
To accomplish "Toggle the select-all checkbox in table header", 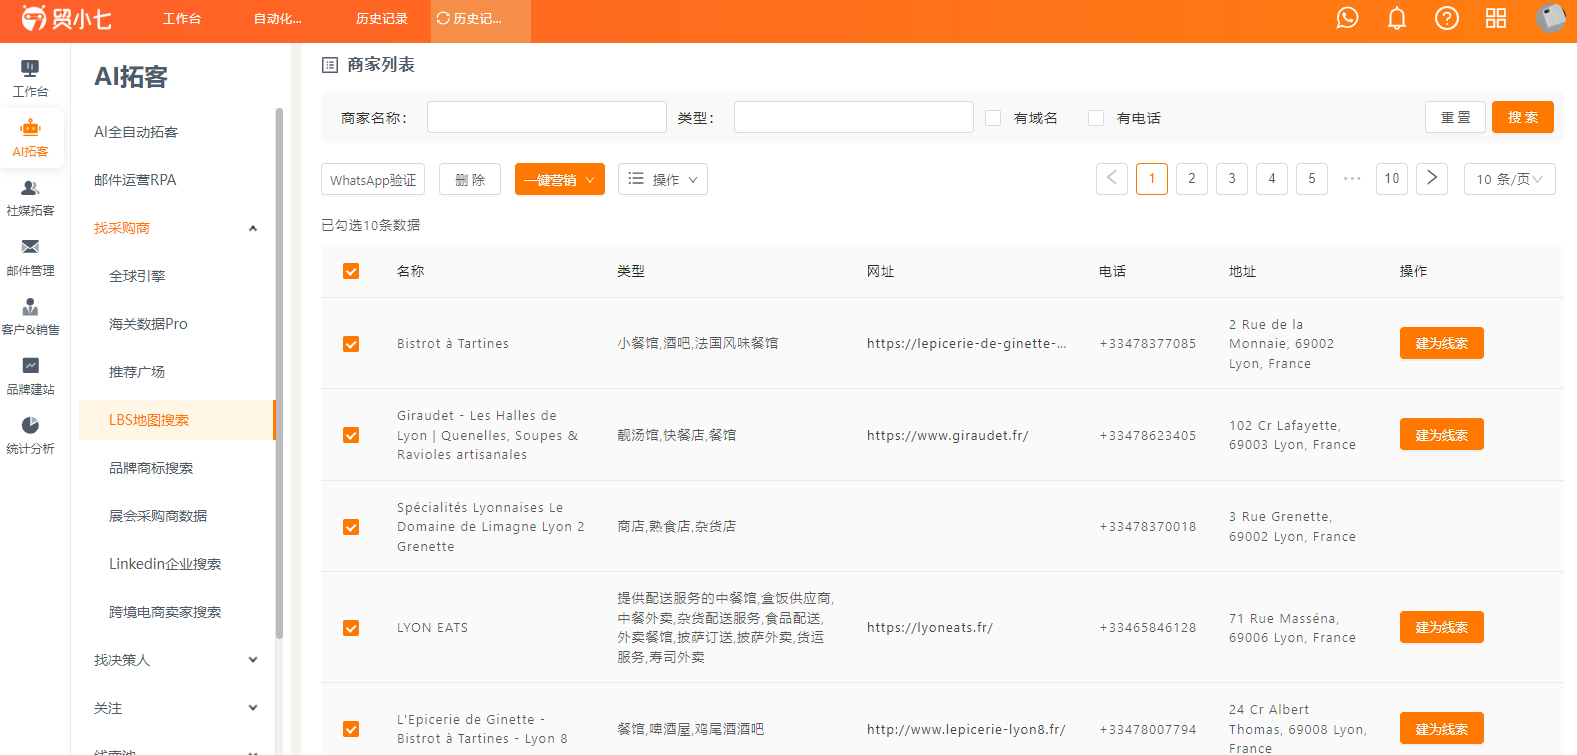I will (x=351, y=271).
